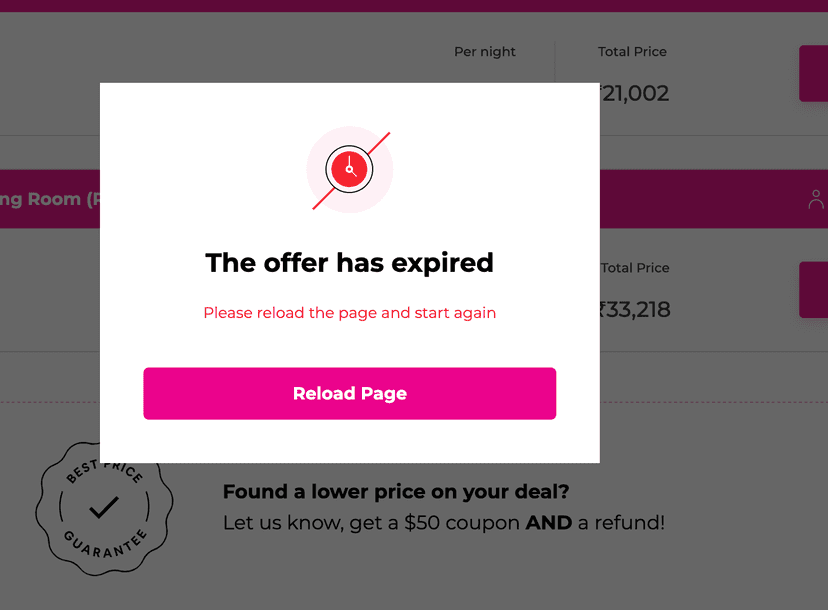Click the guest person icon in room header
The height and width of the screenshot is (610, 828).
(x=816, y=200)
